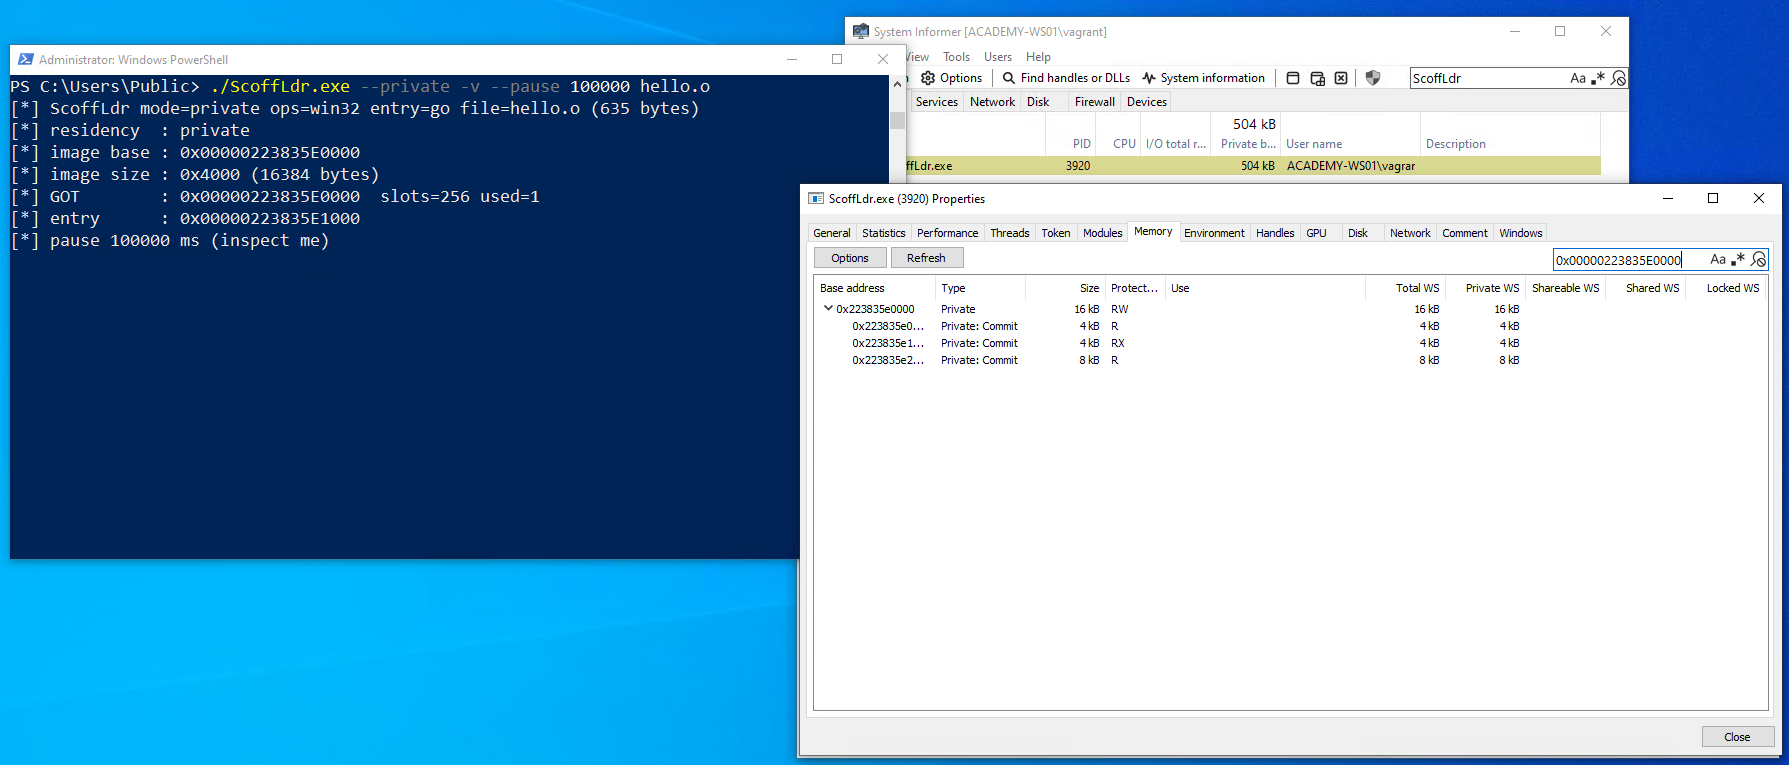Click the Close button in Properties dialog
1789x765 pixels.
1737,737
